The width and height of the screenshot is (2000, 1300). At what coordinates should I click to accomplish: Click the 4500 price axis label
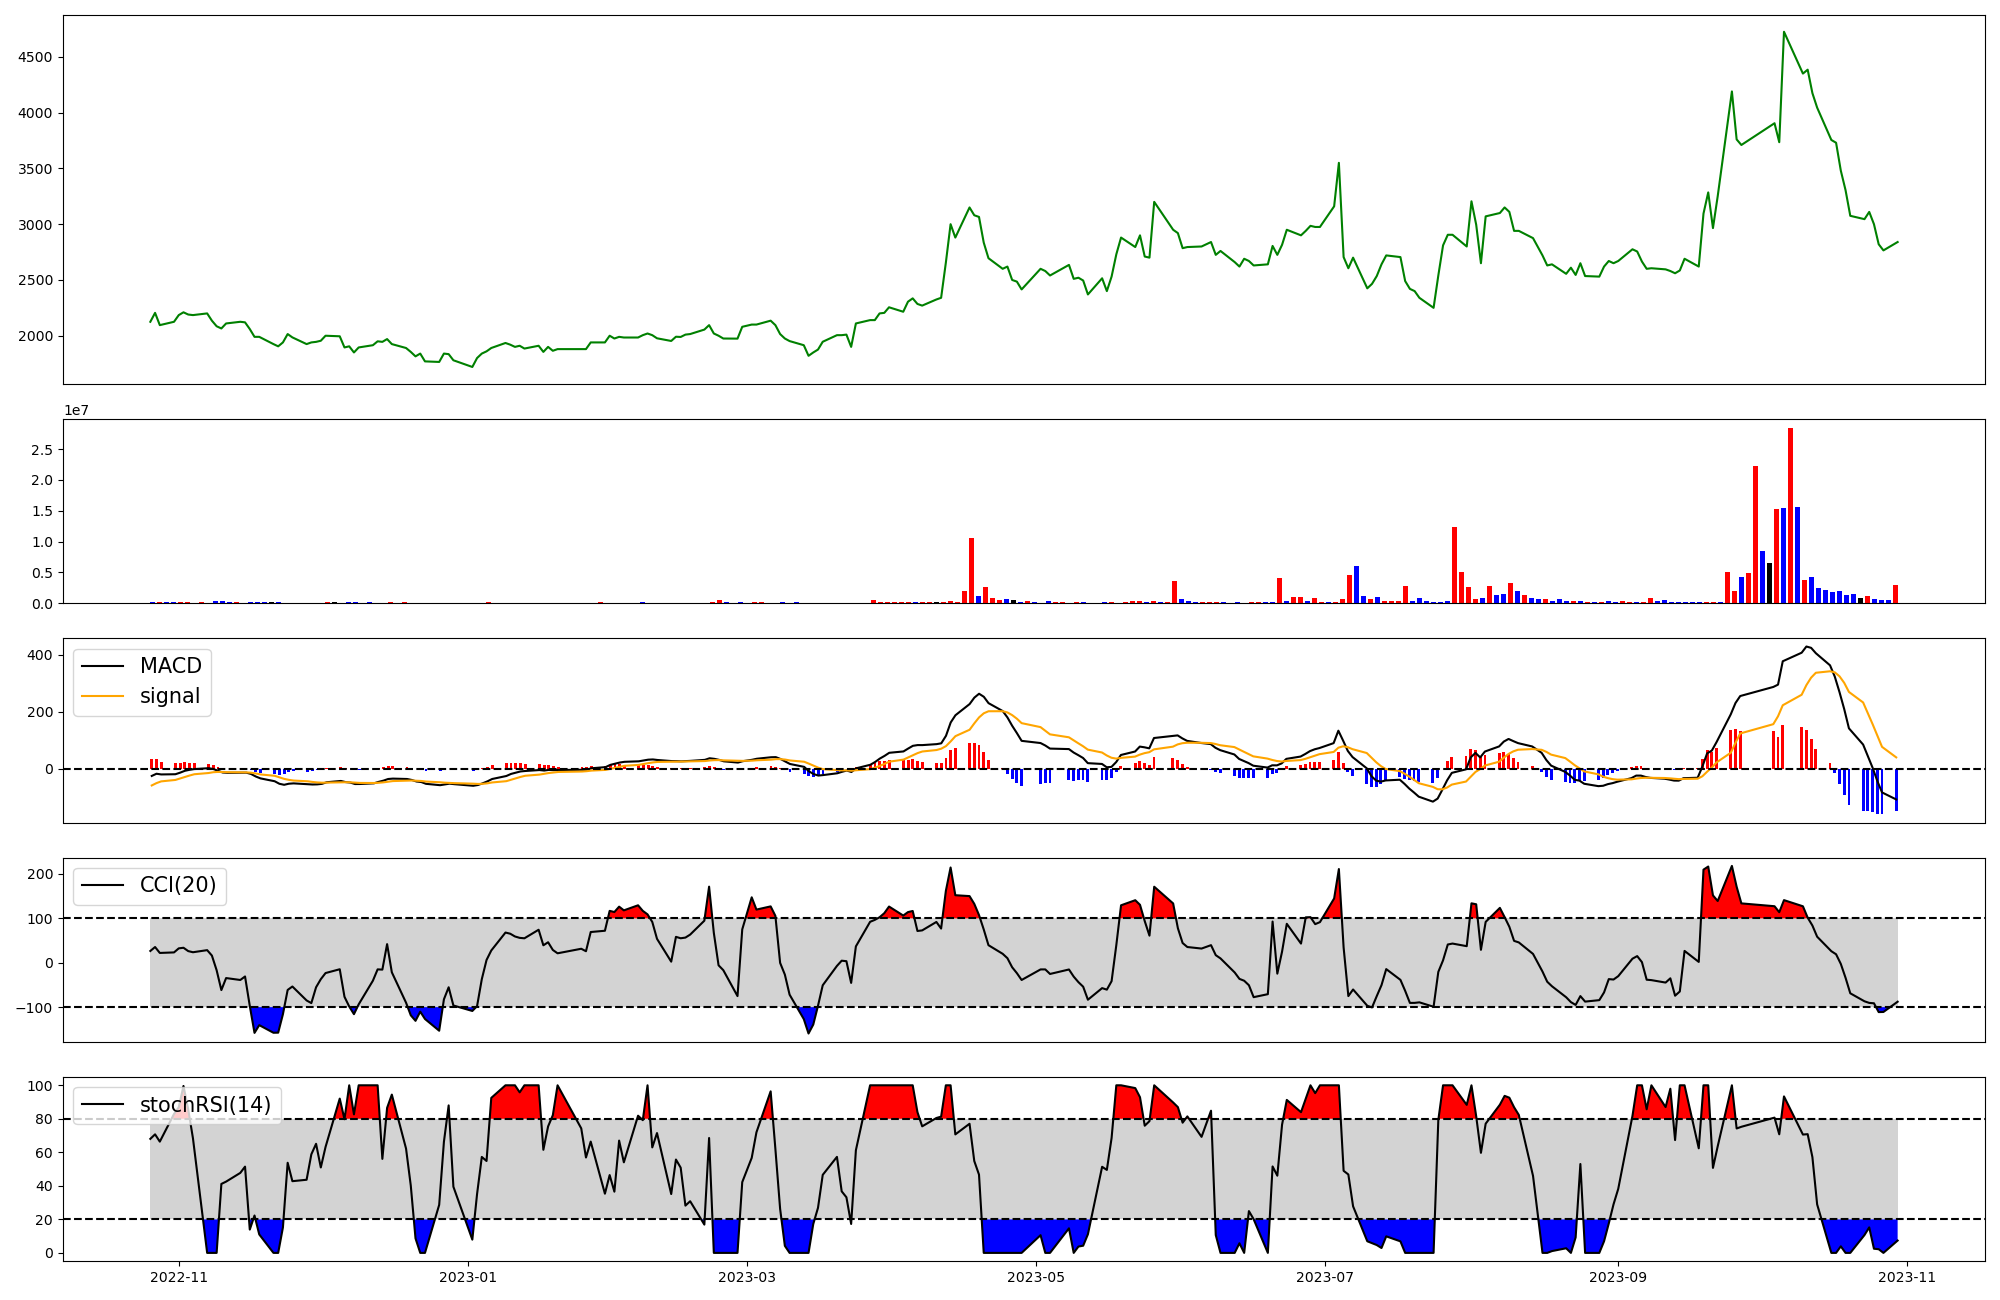(x=35, y=57)
